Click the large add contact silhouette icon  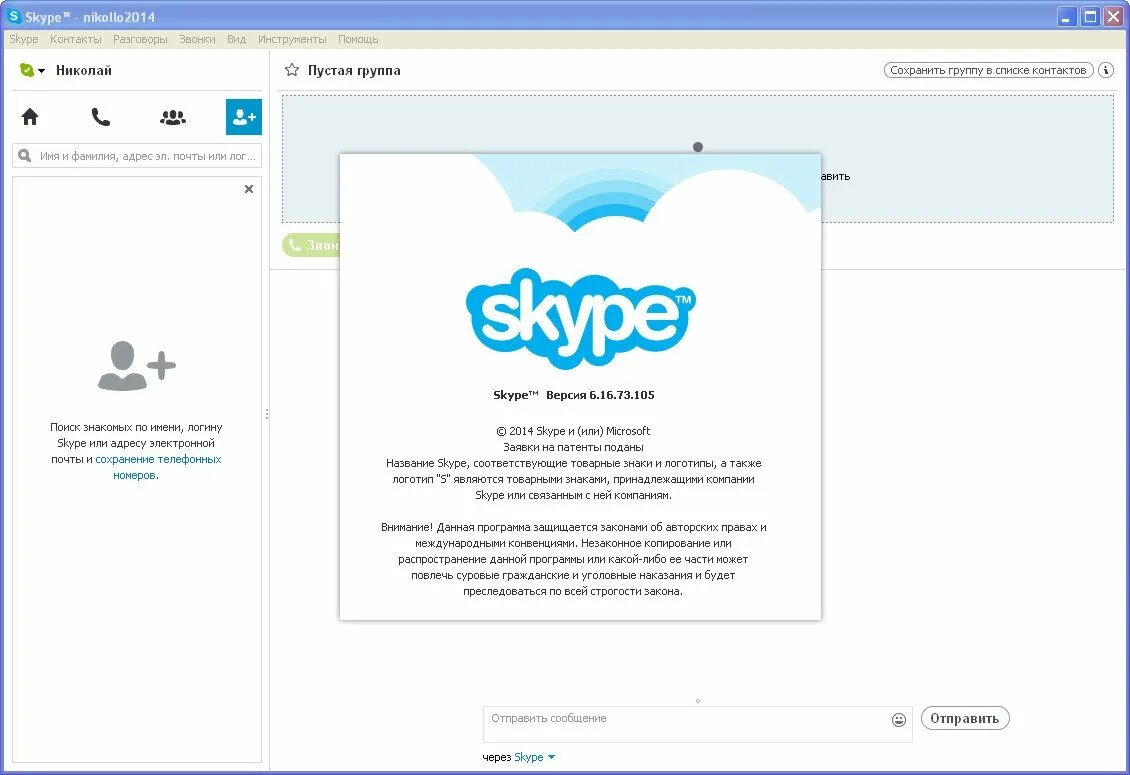click(x=137, y=366)
